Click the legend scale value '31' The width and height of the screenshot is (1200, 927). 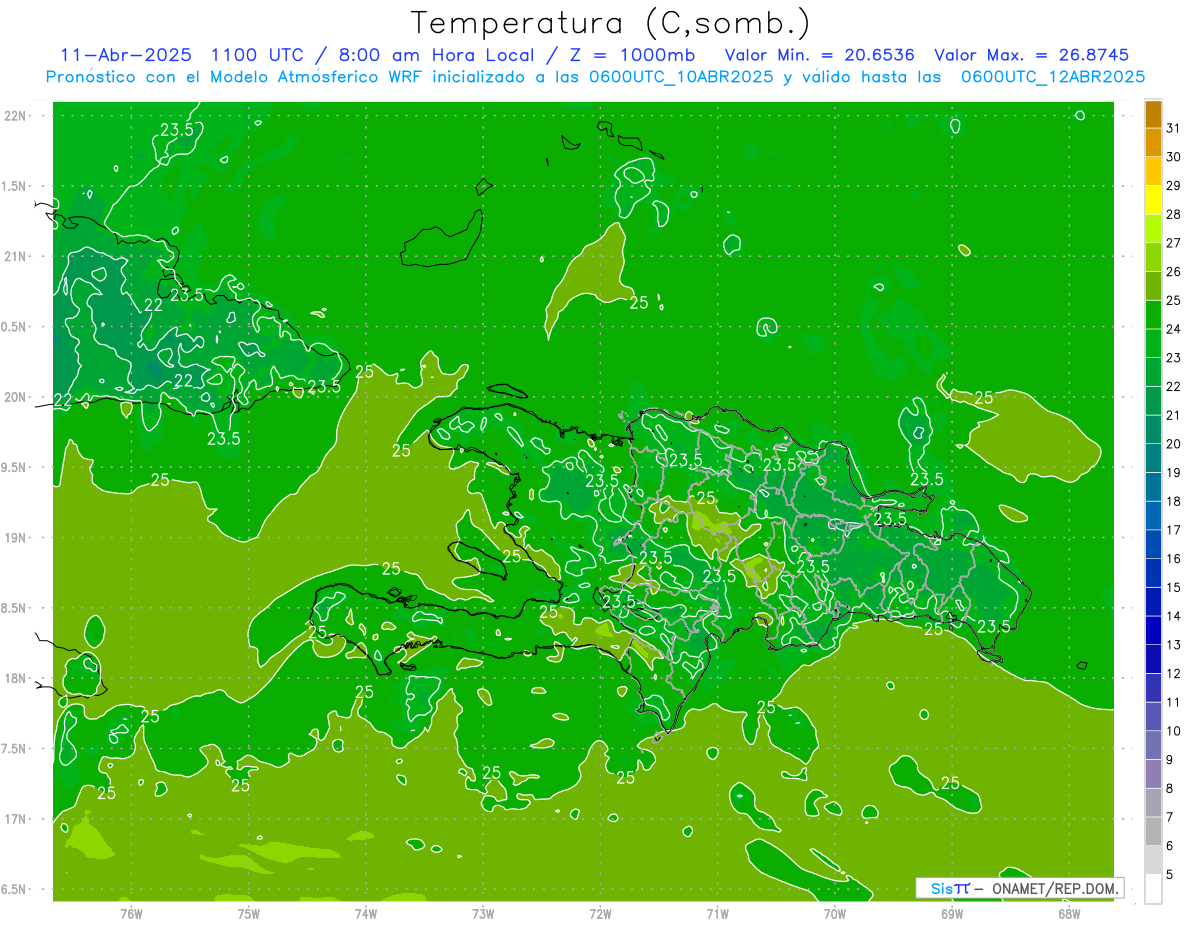point(1174,128)
